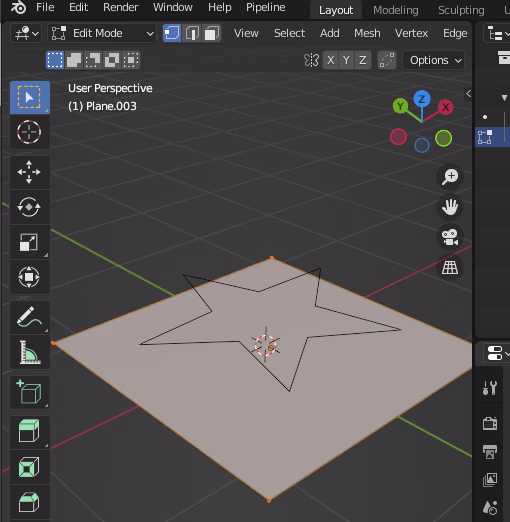Enable edge select mode
Image resolution: width=510 pixels, height=522 pixels.
coord(192,33)
